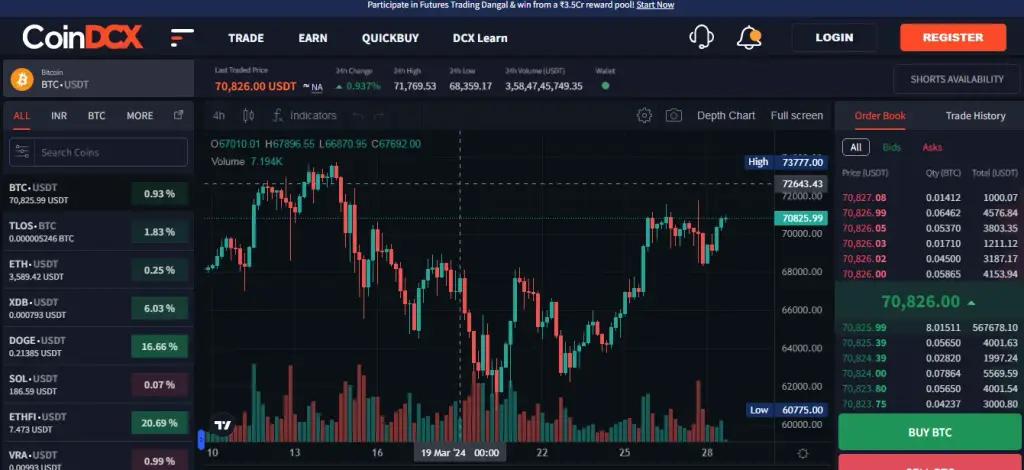The height and width of the screenshot is (470, 1024).
Task: Pop out the markets panel
Action: [178, 115]
